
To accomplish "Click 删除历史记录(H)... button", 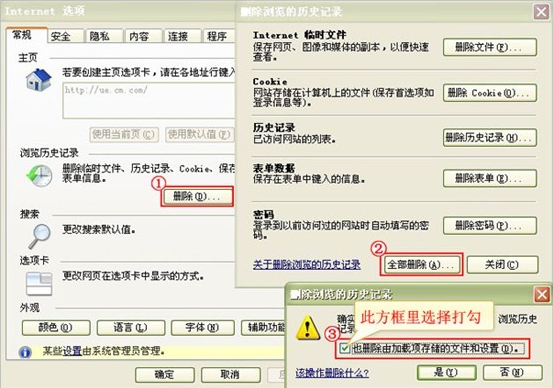I will click(x=490, y=138).
